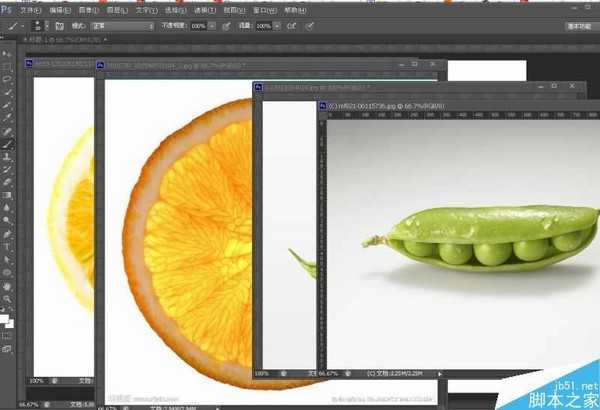Viewport: 600px width, 410px height.
Task: Select the Horizontal Type tool
Action: 8,246
